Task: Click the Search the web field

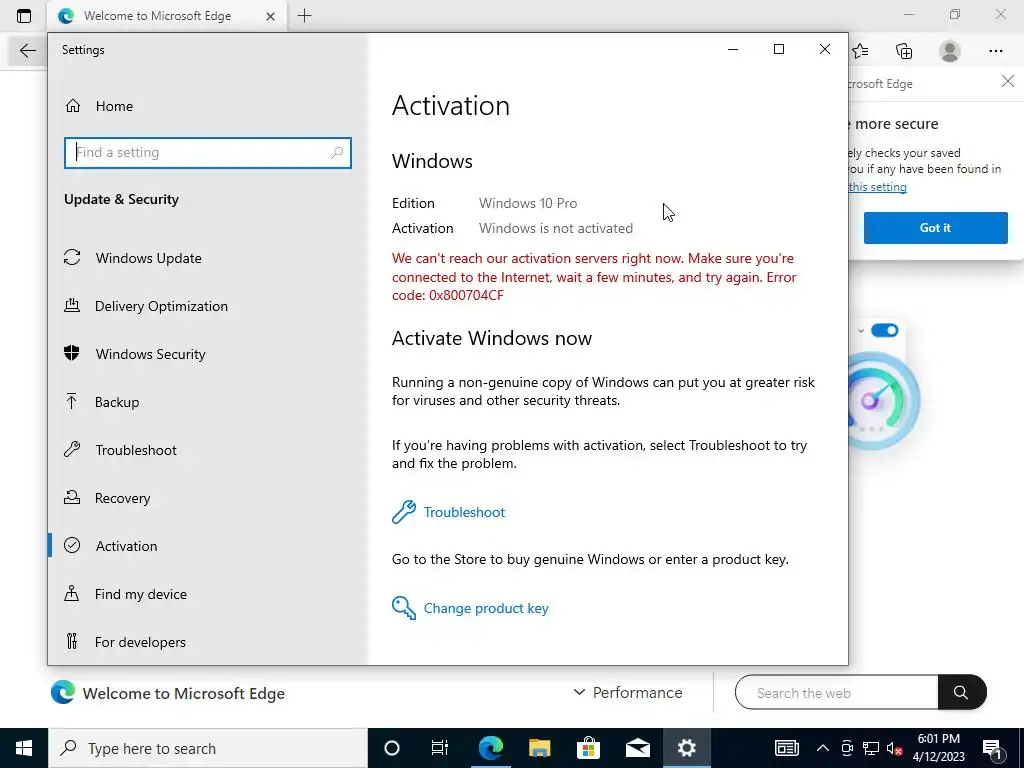Action: click(x=837, y=692)
